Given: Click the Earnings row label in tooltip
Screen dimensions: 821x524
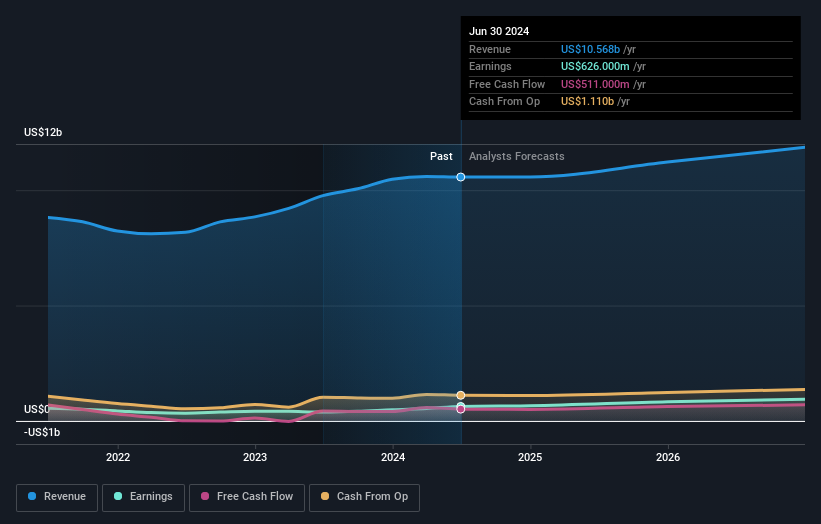Looking at the screenshot, I should (490, 66).
